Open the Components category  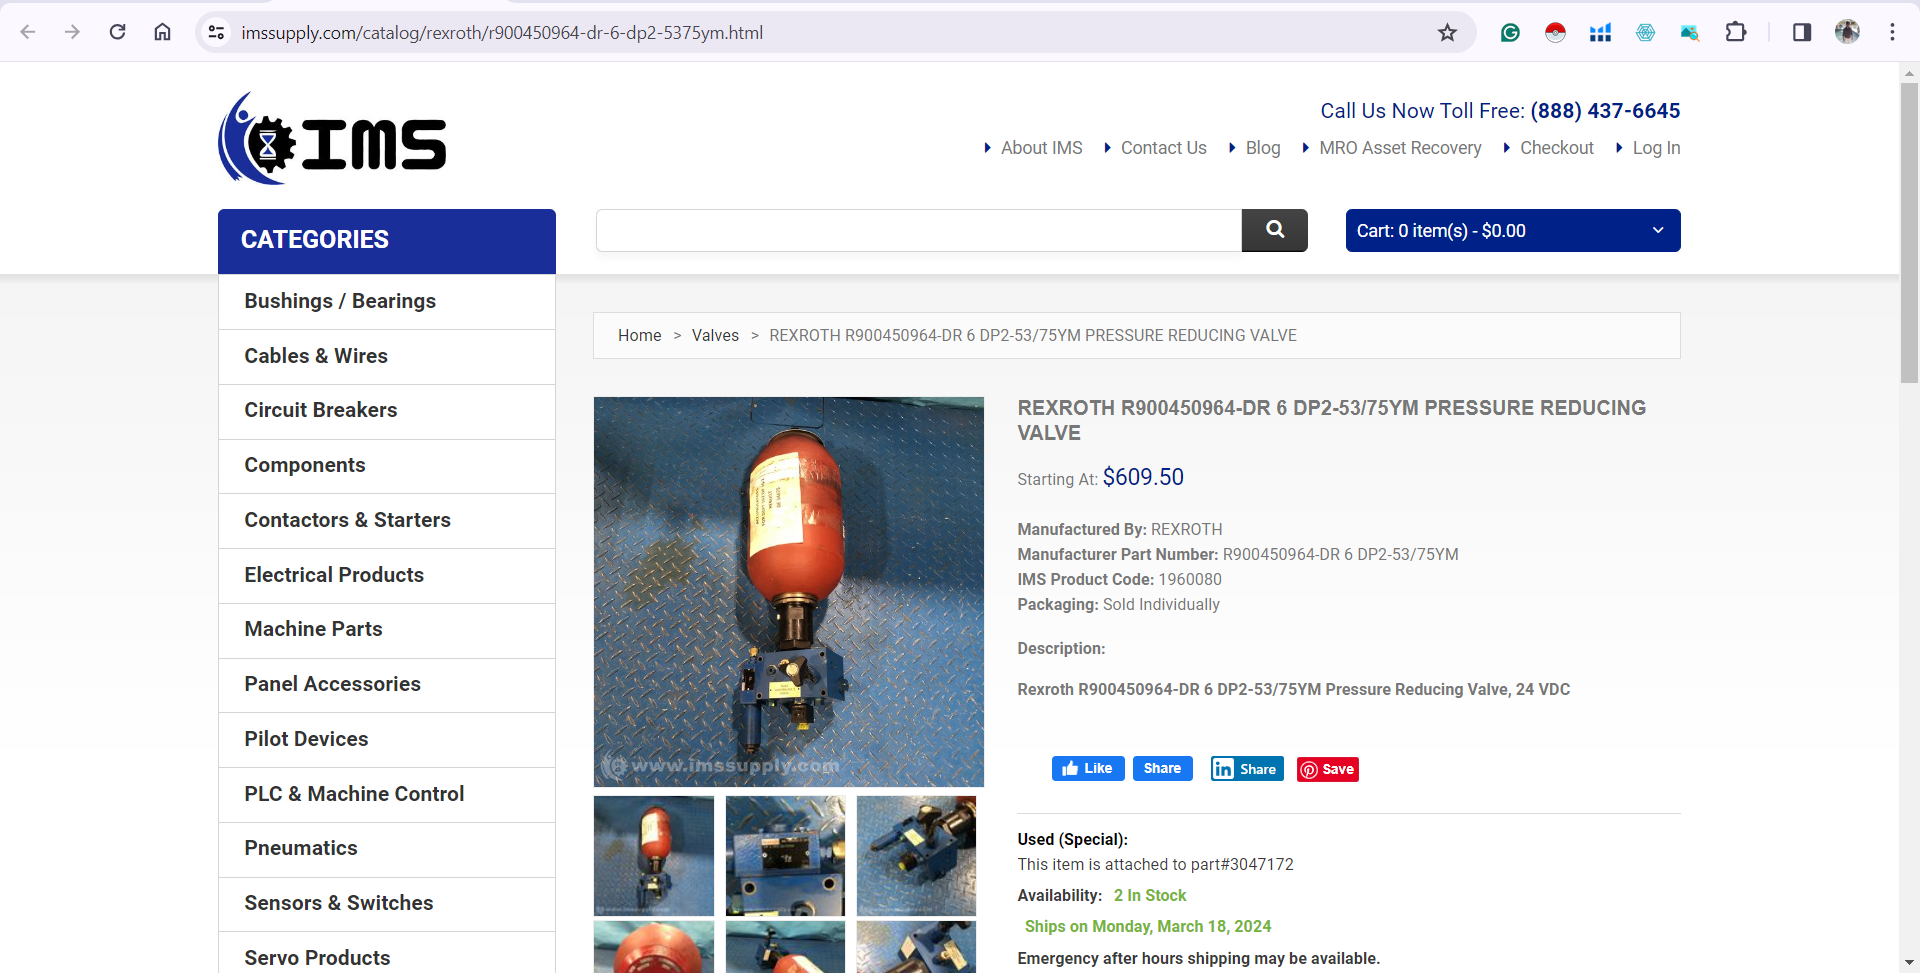tap(387, 465)
